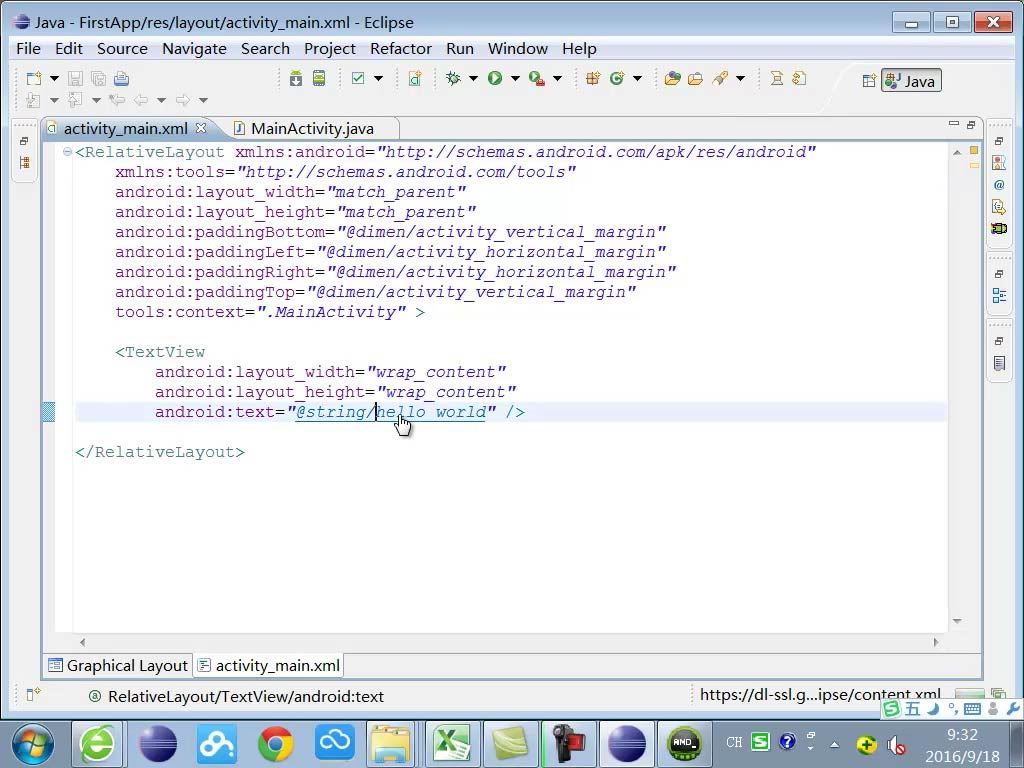Screen dimensions: 1024x768
Task: Click the Javadoc @ view icon
Action: pyautogui.click(x=999, y=185)
